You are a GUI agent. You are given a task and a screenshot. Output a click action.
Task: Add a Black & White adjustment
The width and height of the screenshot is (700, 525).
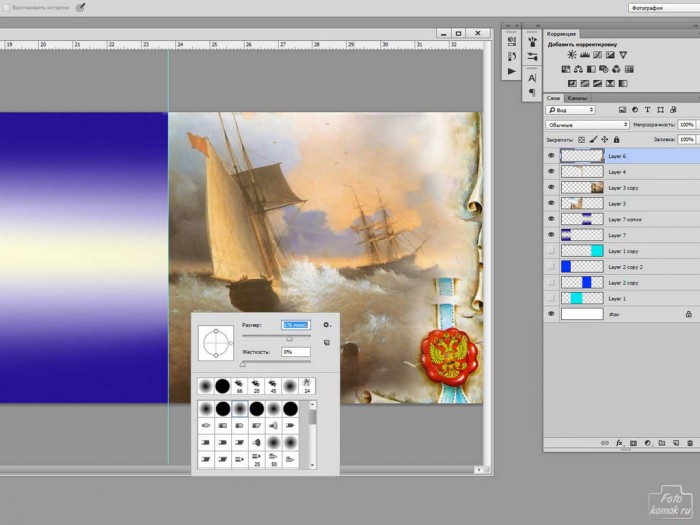591,69
